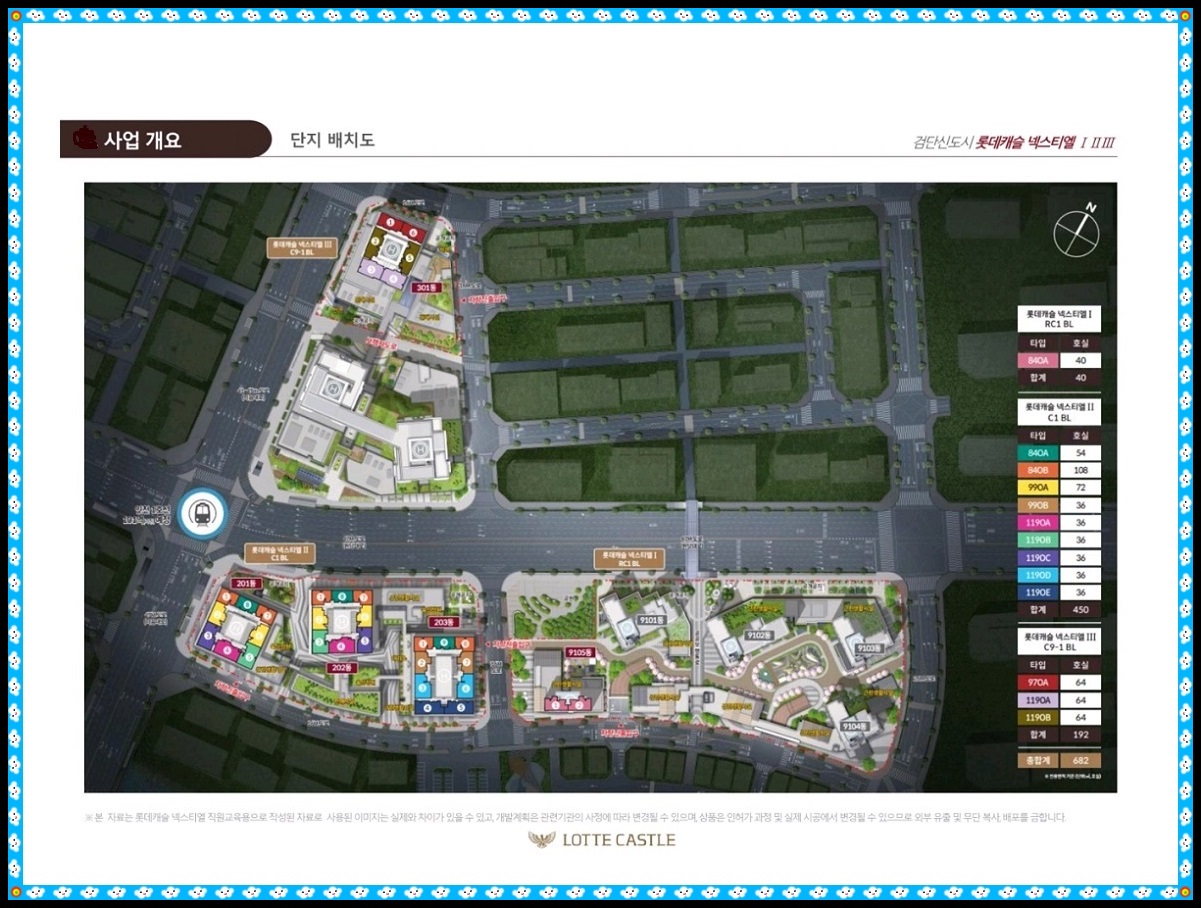Viewport: 1201px width, 908px height.
Task: Click the disclaimer footnote text below the map
Action: point(576,817)
